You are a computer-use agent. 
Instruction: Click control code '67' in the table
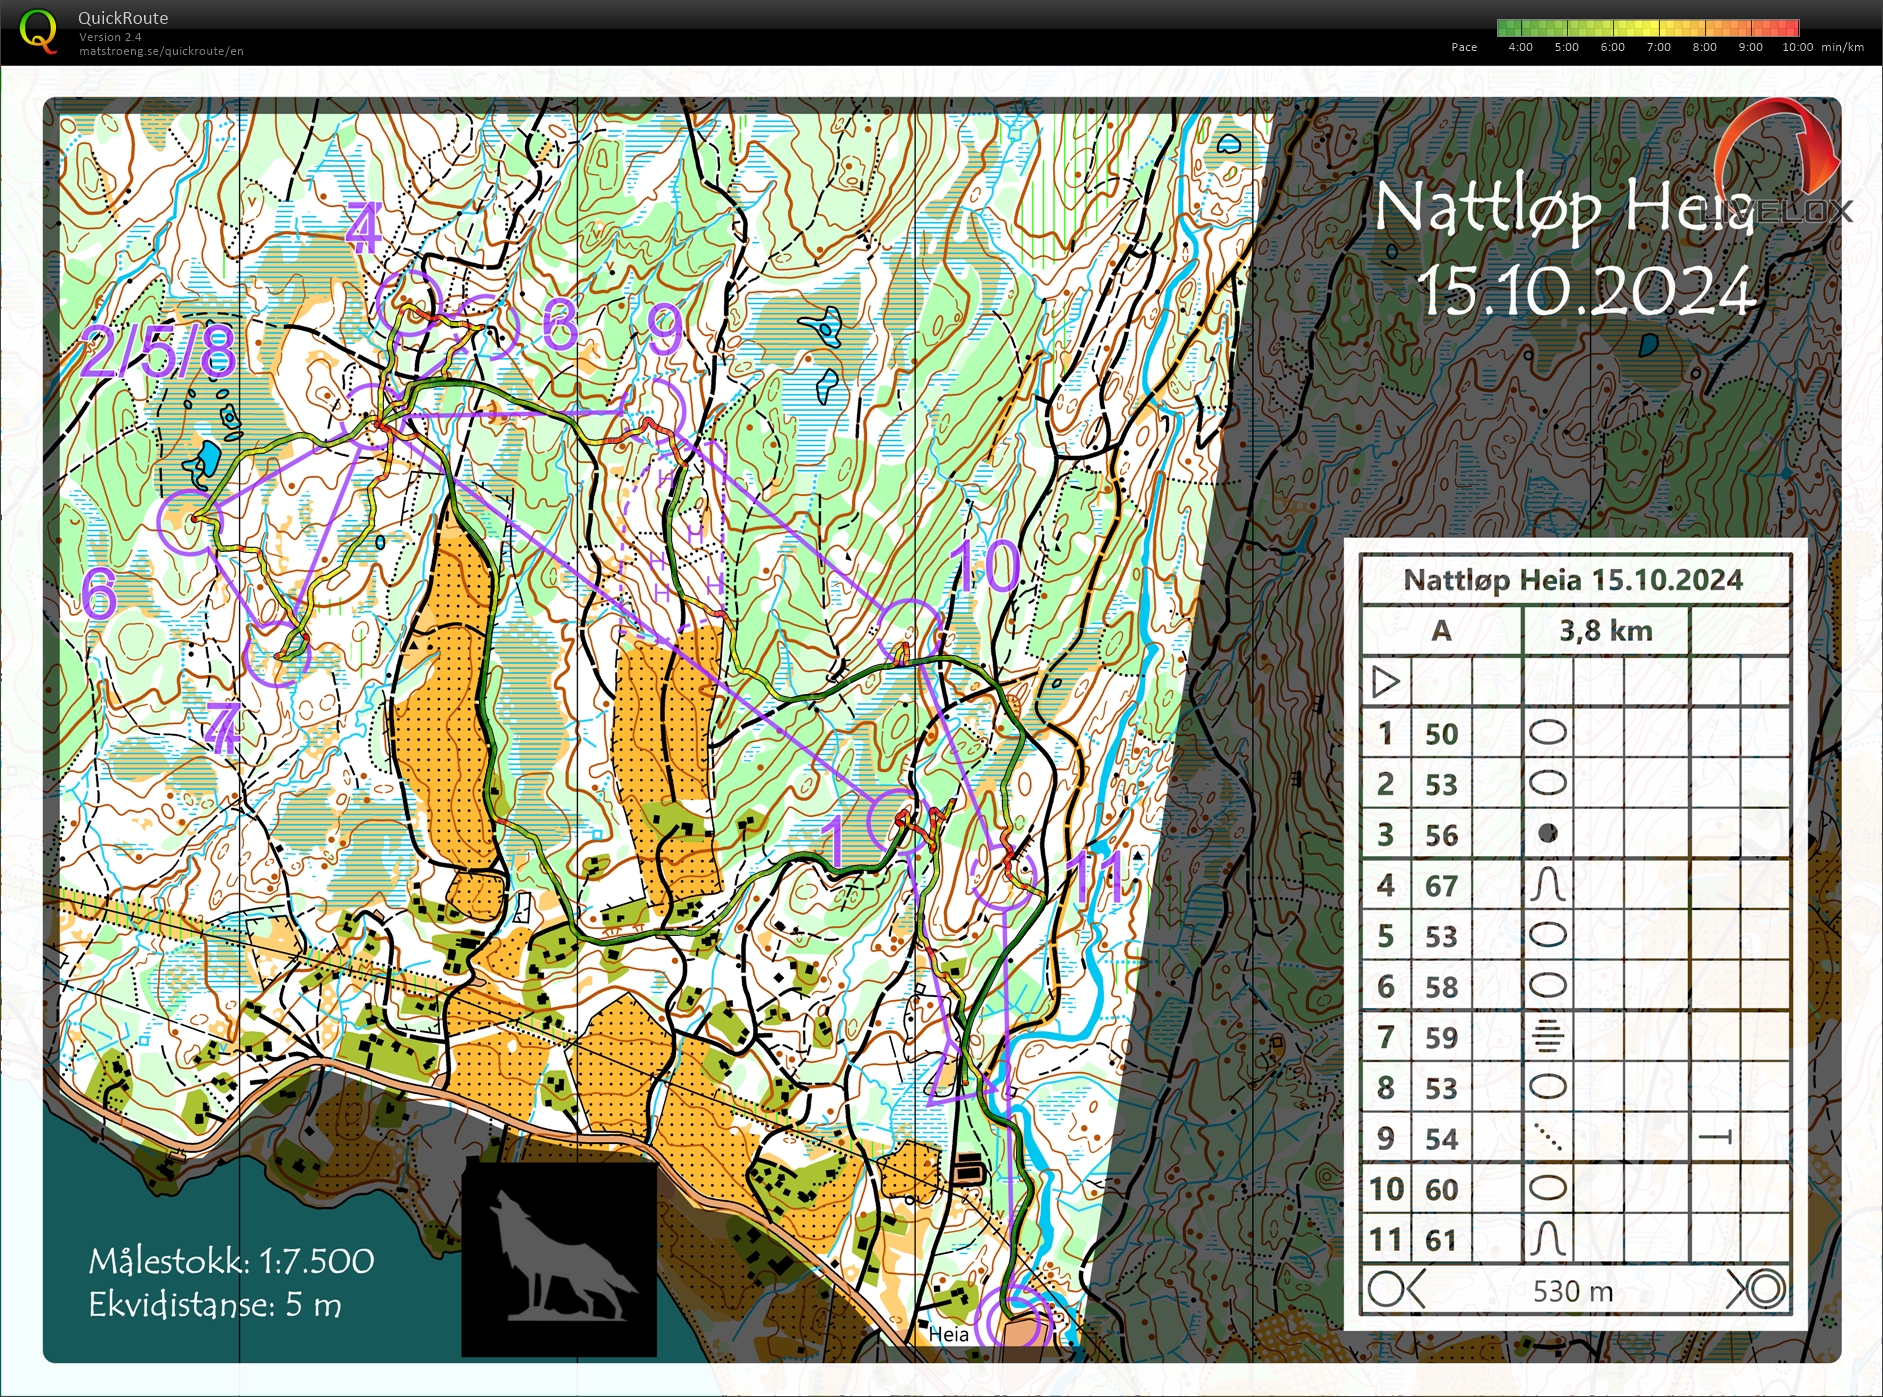pos(1441,886)
